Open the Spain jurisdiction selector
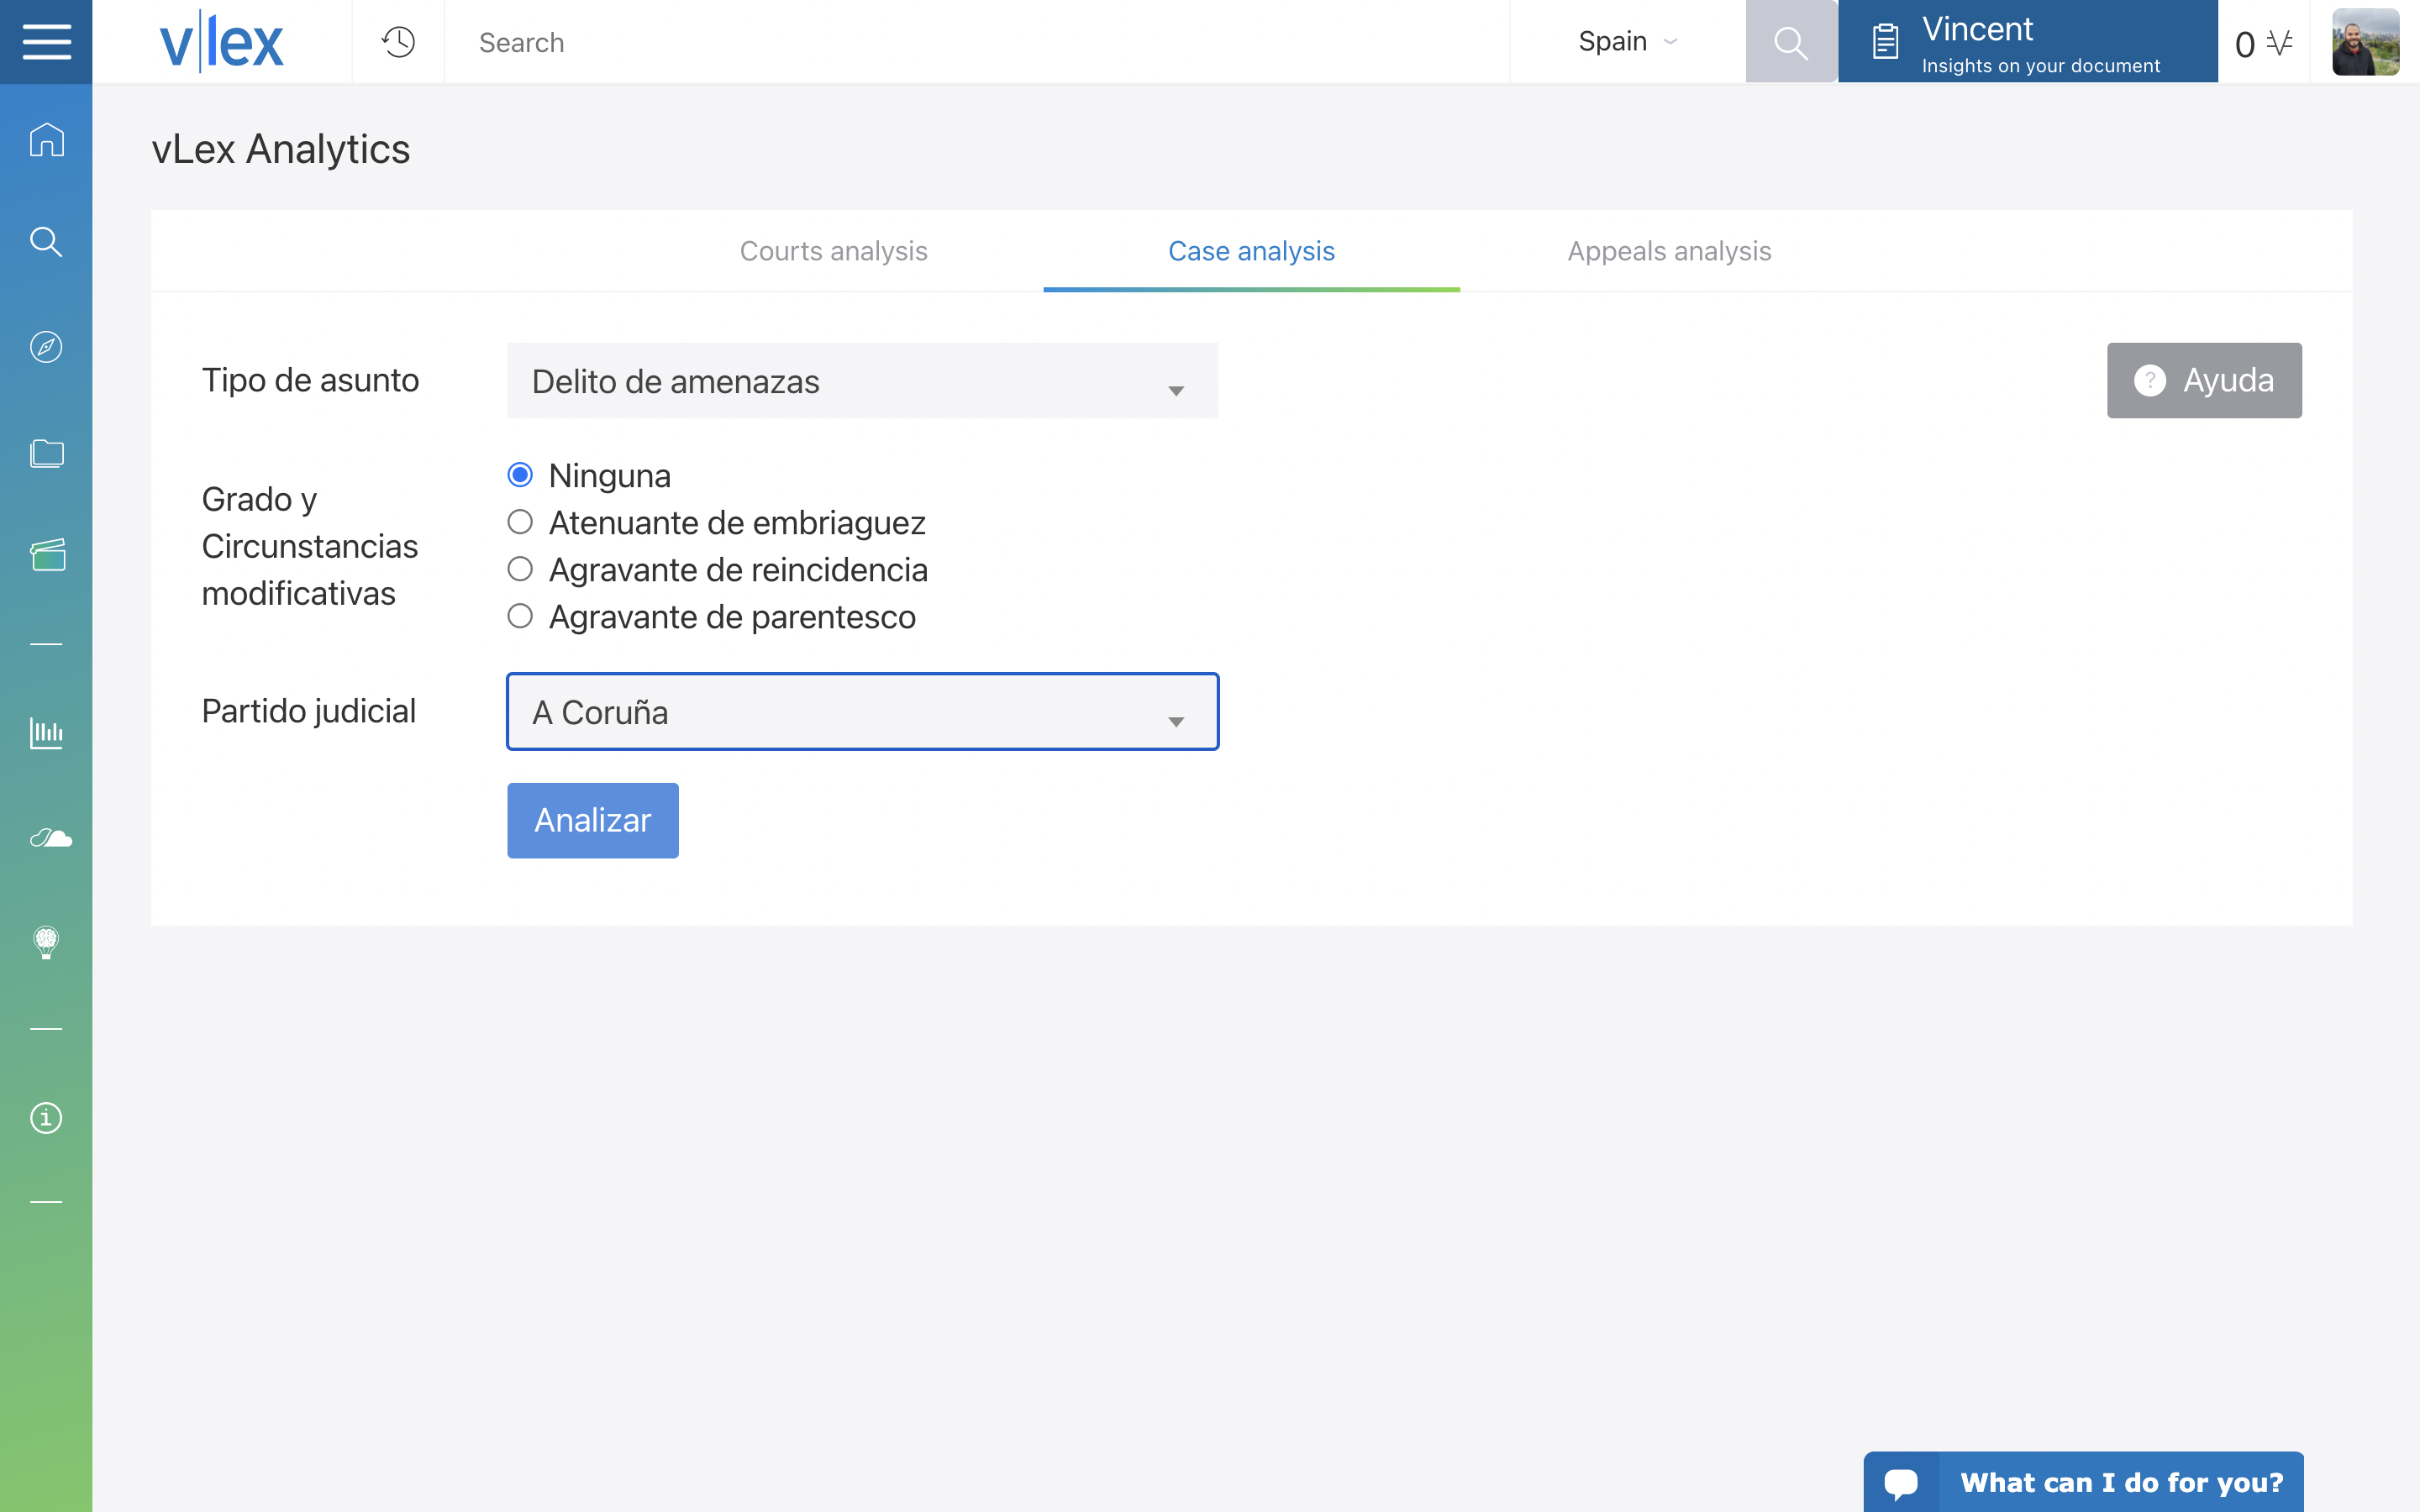The image size is (2420, 1512). pyautogui.click(x=1627, y=42)
